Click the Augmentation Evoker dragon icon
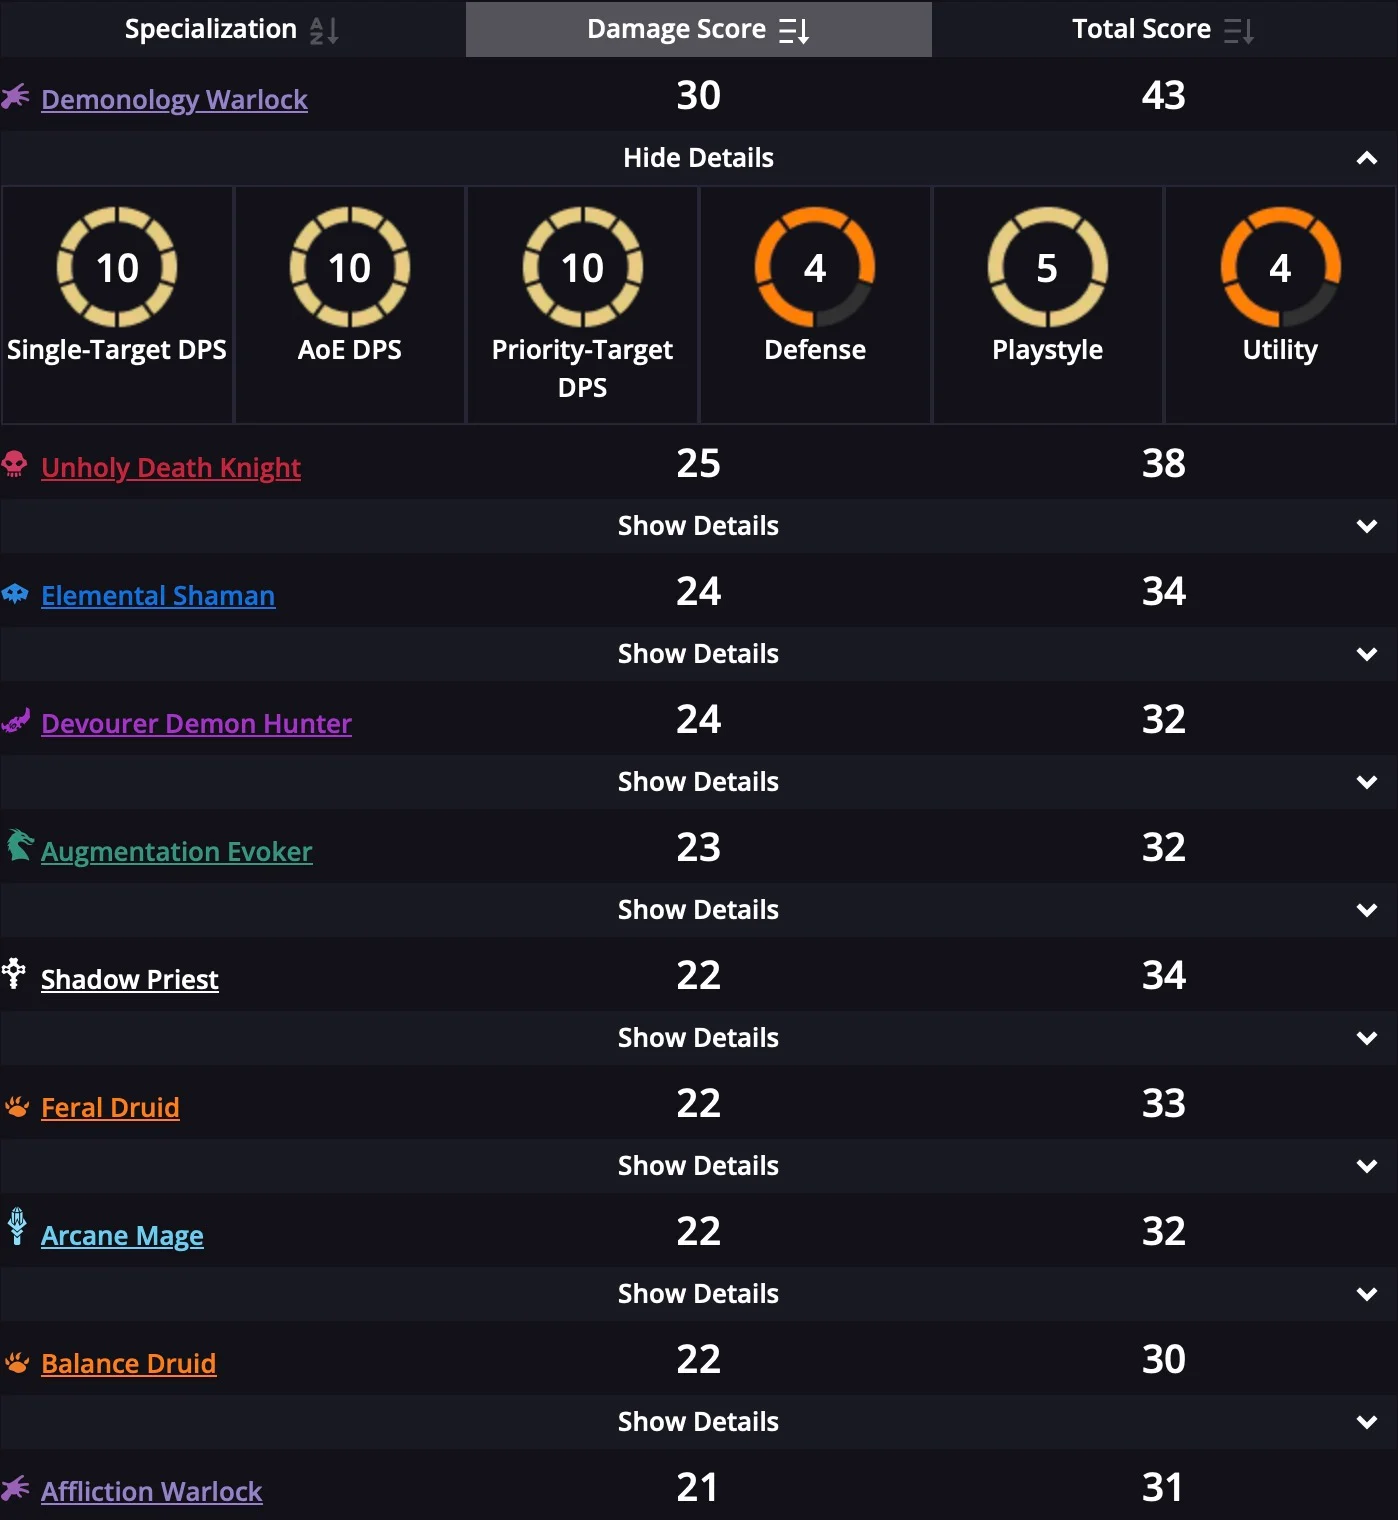 (19, 846)
